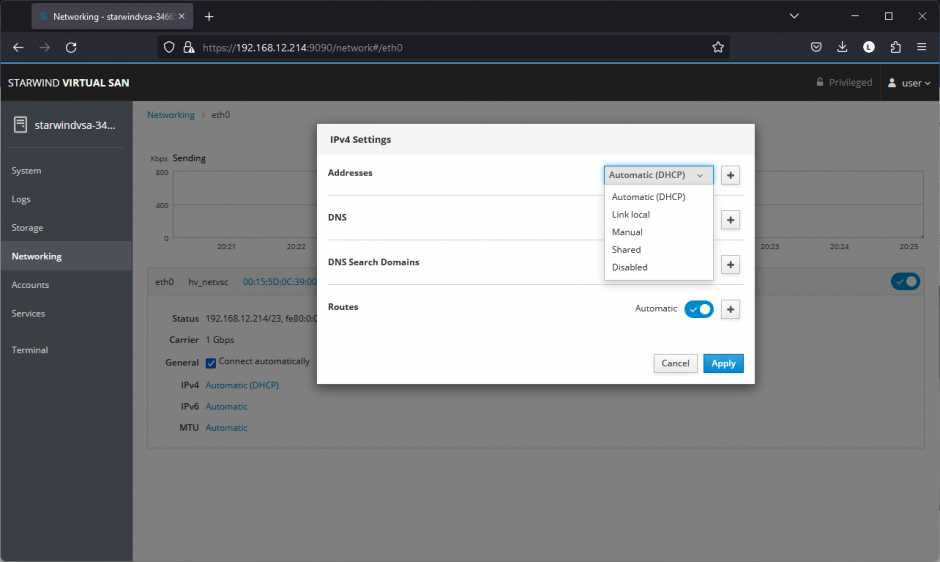This screenshot has width=940, height=562.
Task: Go back in browser history
Action: coord(18,47)
